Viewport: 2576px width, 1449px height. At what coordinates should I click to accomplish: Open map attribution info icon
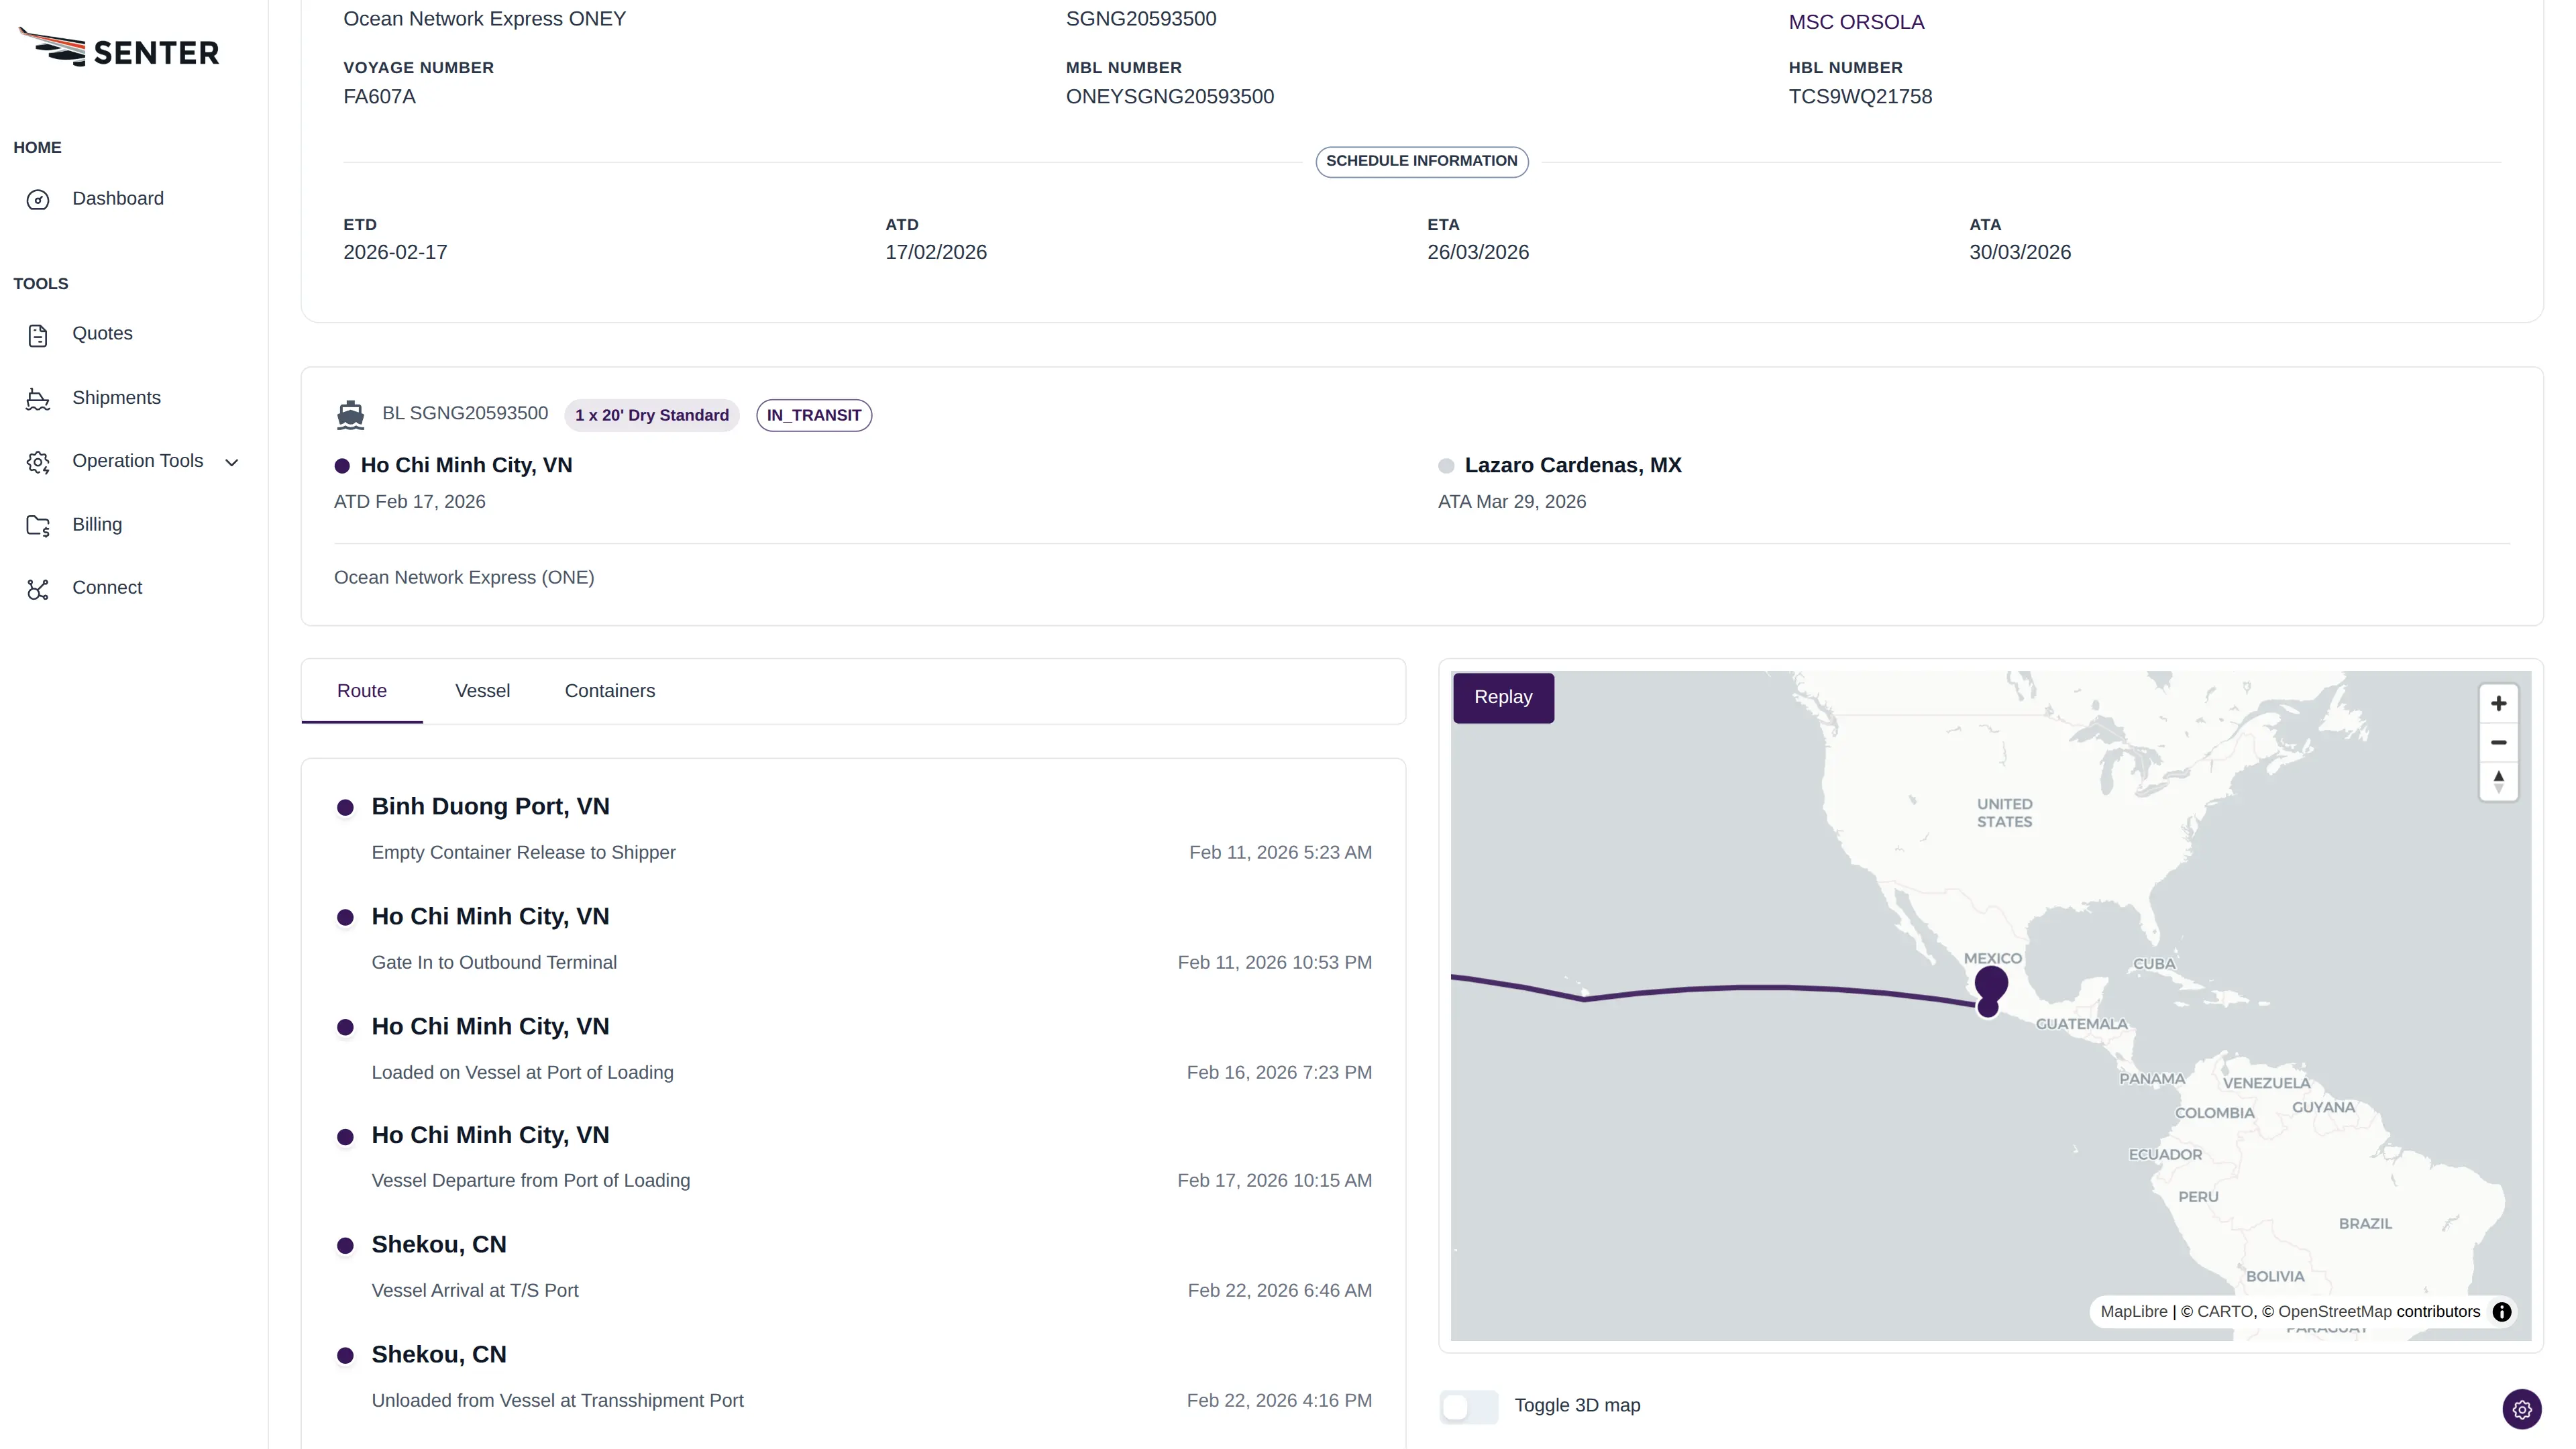[x=2502, y=1312]
